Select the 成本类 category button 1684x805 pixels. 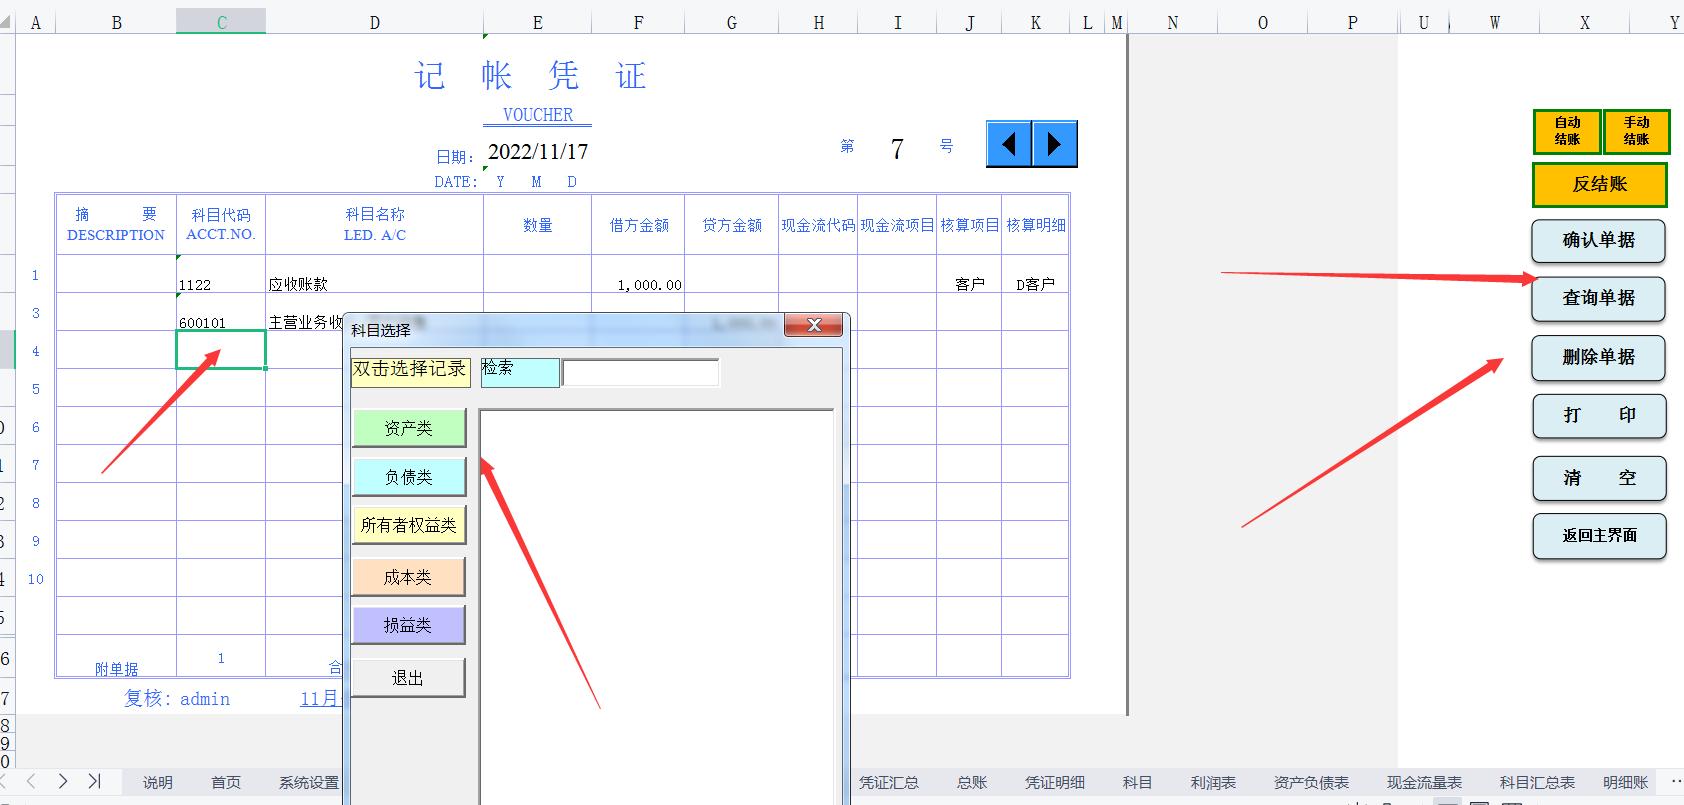tap(409, 577)
